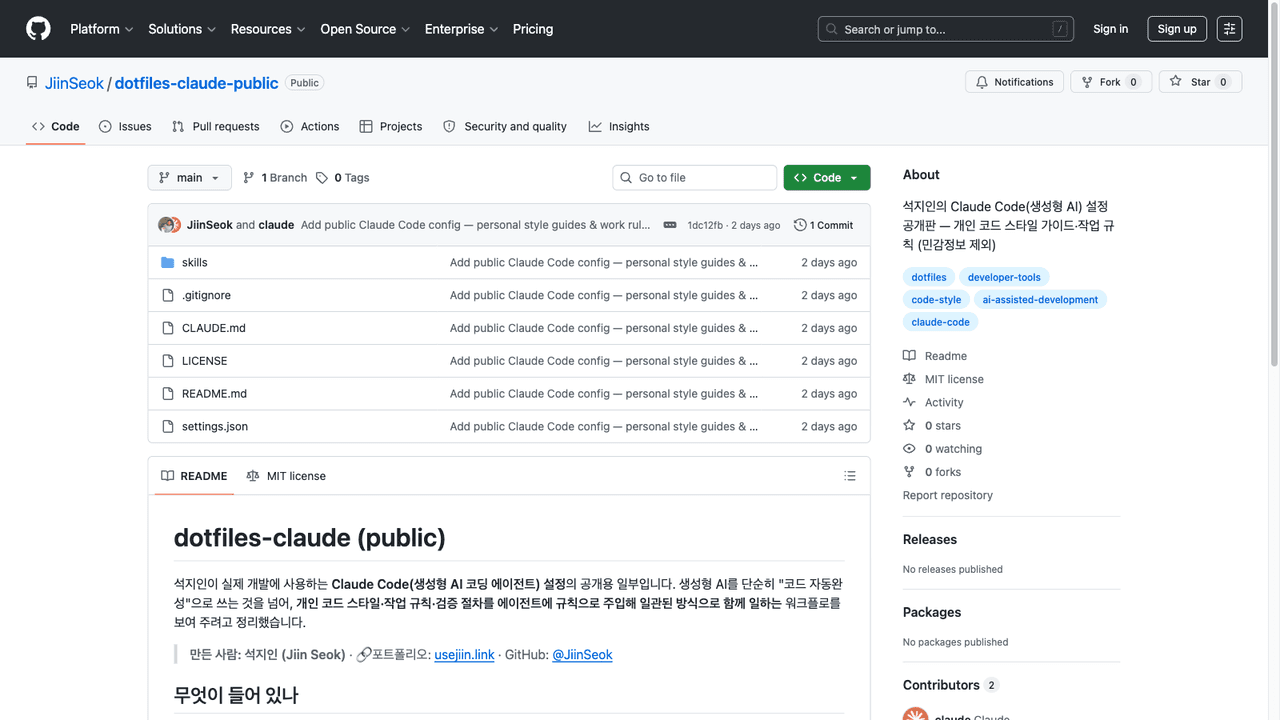The width and height of the screenshot is (1280, 720).
Task: Open the Pricing page
Action: [x=533, y=29]
